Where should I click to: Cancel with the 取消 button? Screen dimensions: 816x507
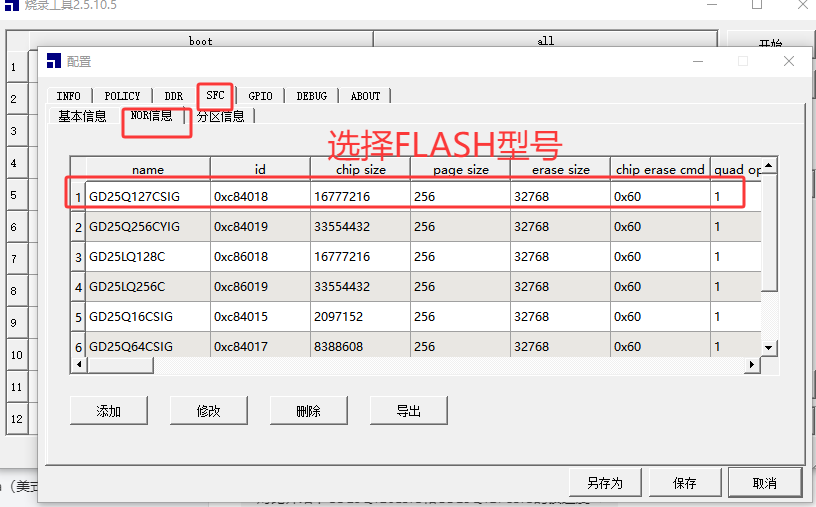pyautogui.click(x=764, y=483)
